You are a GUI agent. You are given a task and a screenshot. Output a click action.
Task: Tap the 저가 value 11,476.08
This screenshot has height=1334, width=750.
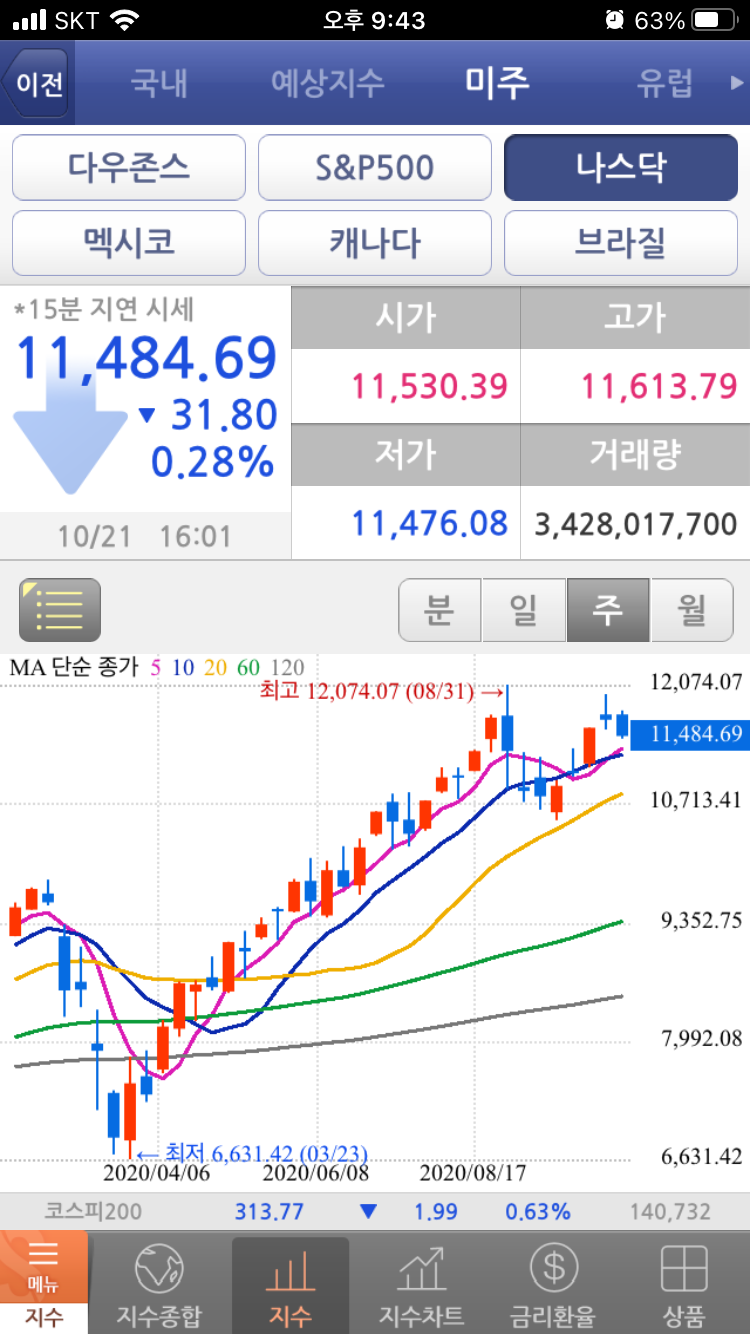tap(430, 523)
